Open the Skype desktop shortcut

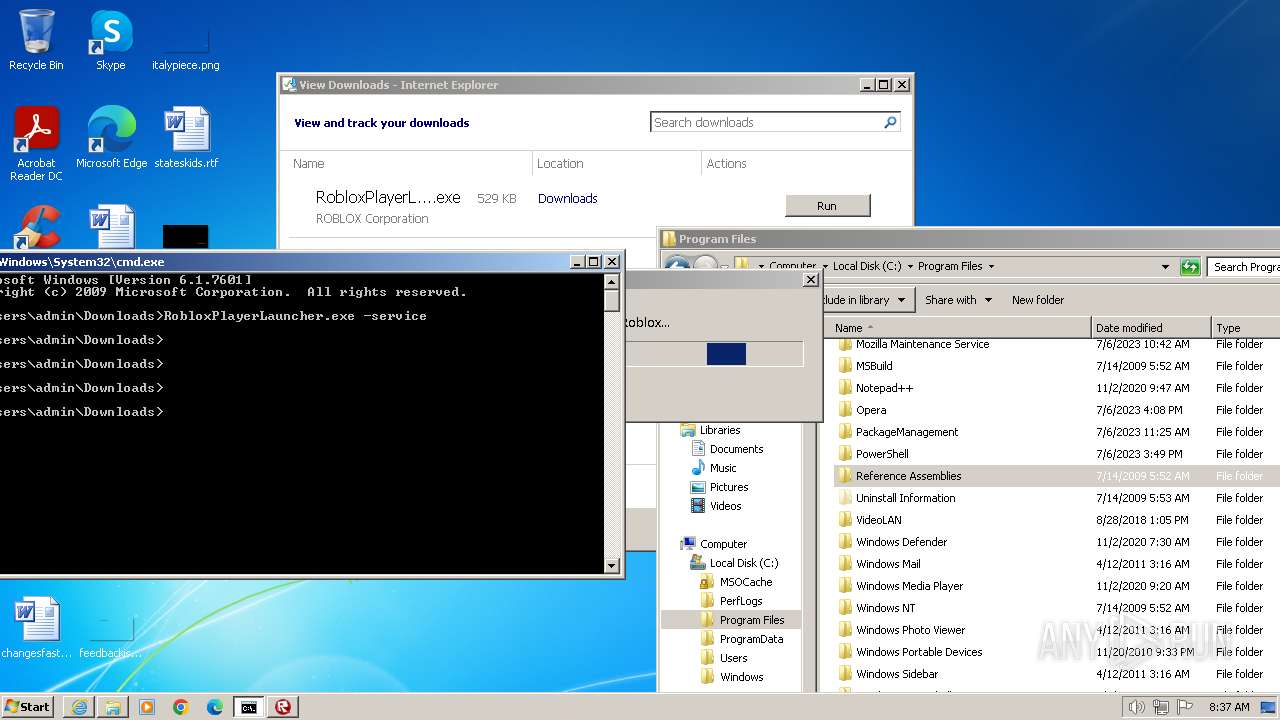(110, 40)
